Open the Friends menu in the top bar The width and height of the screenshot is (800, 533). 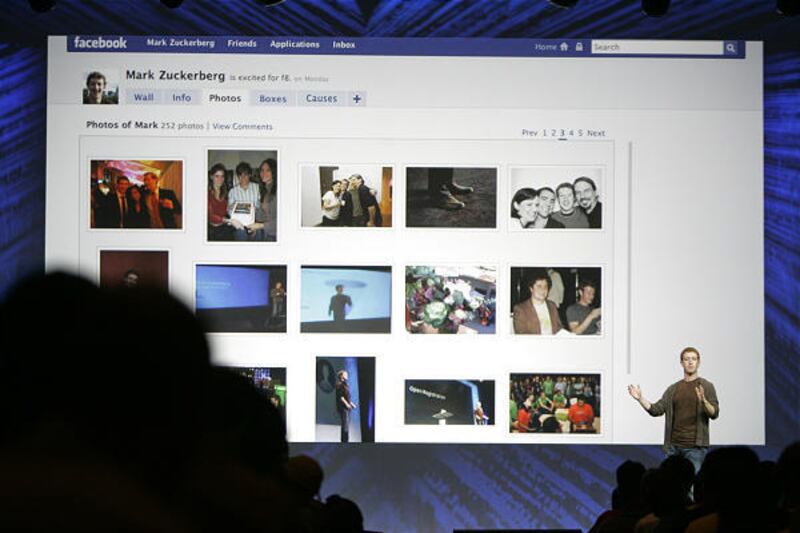[x=242, y=44]
